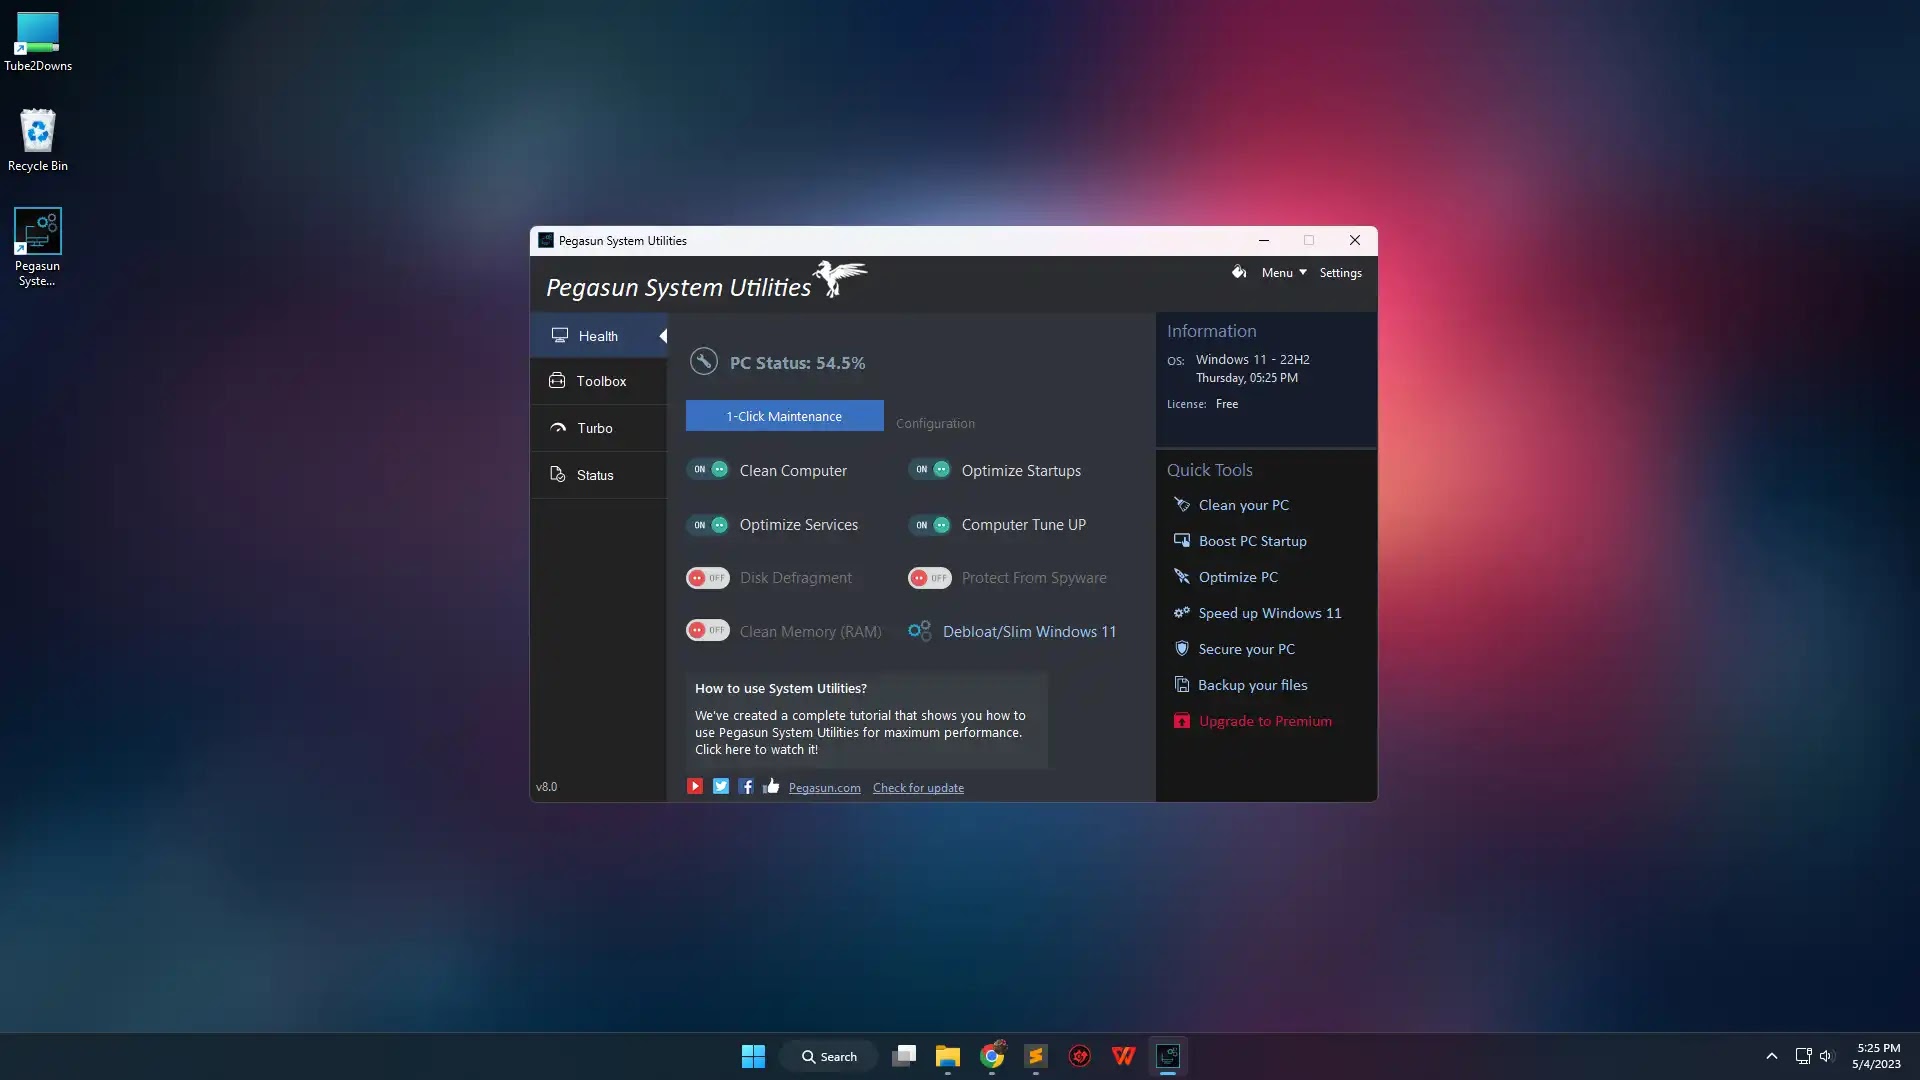This screenshot has height=1080, width=1920.
Task: Click the PC Status: 54.5% text
Action: [797, 363]
